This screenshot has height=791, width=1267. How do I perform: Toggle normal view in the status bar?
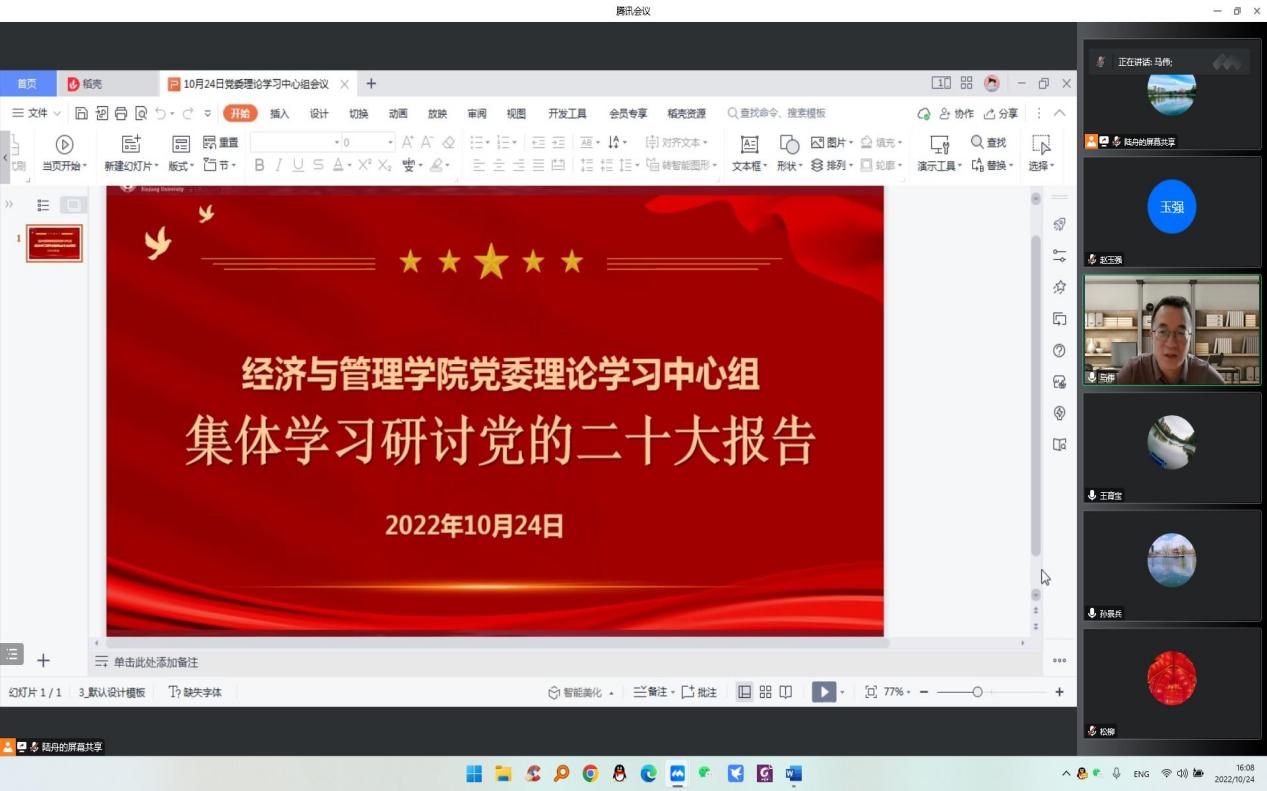click(744, 692)
